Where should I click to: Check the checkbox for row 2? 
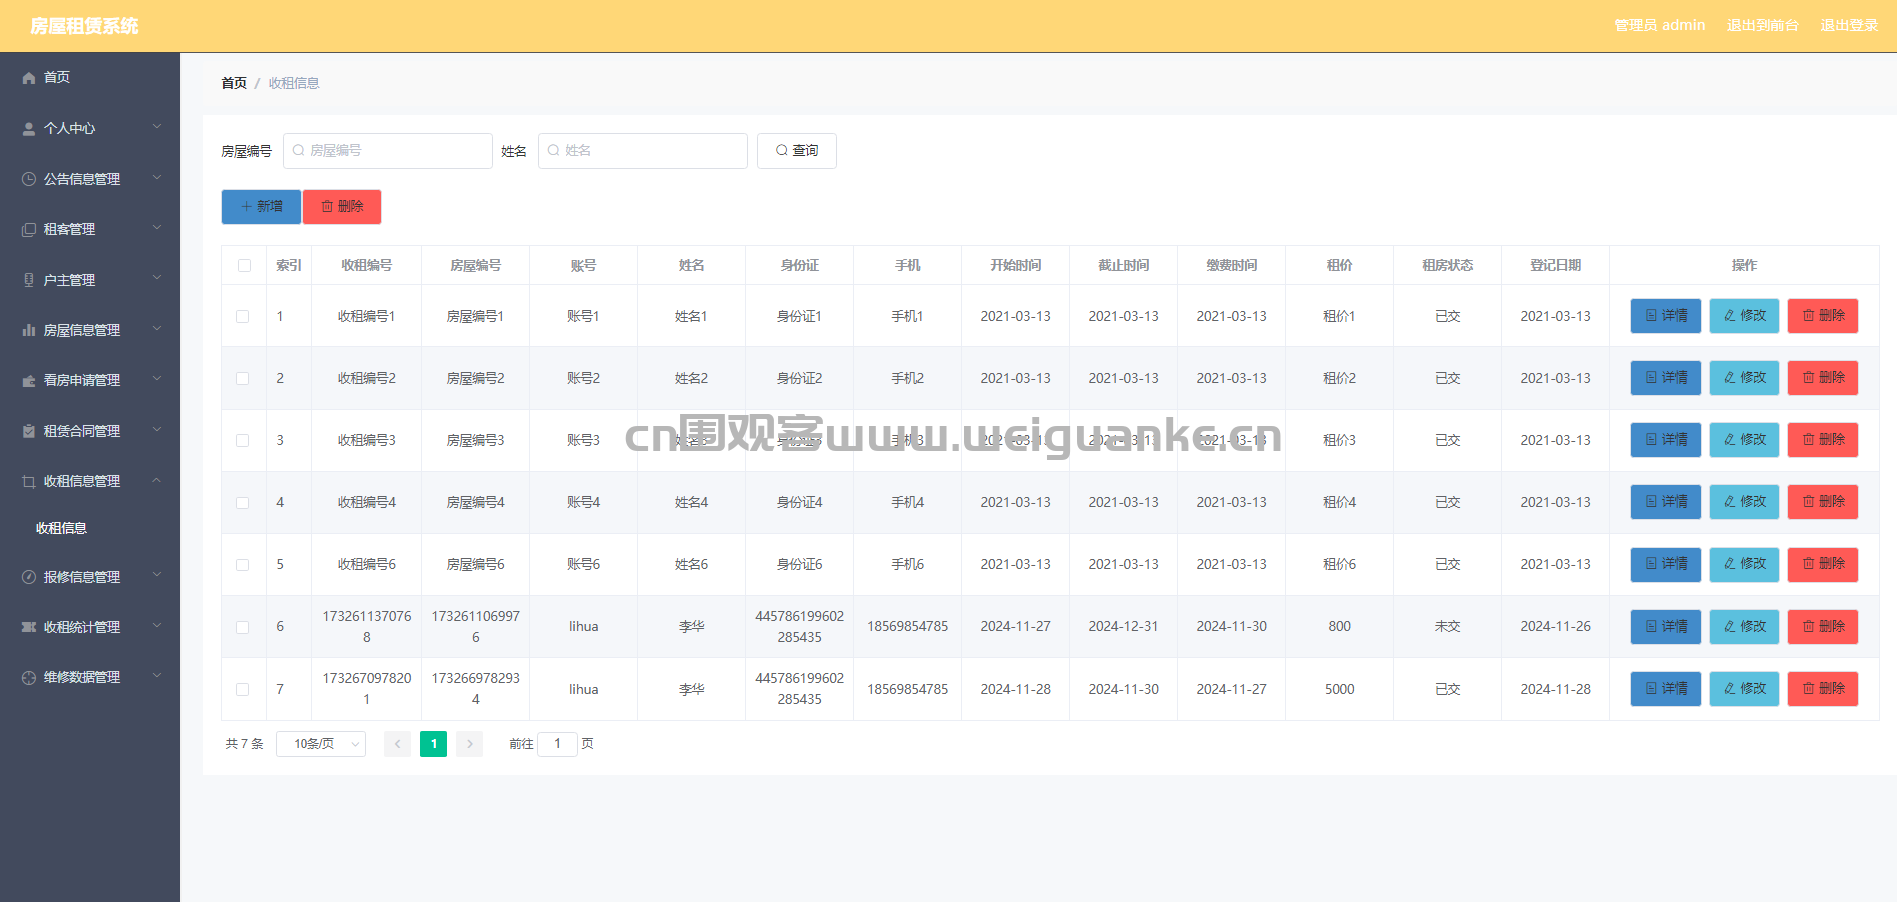pos(243,378)
